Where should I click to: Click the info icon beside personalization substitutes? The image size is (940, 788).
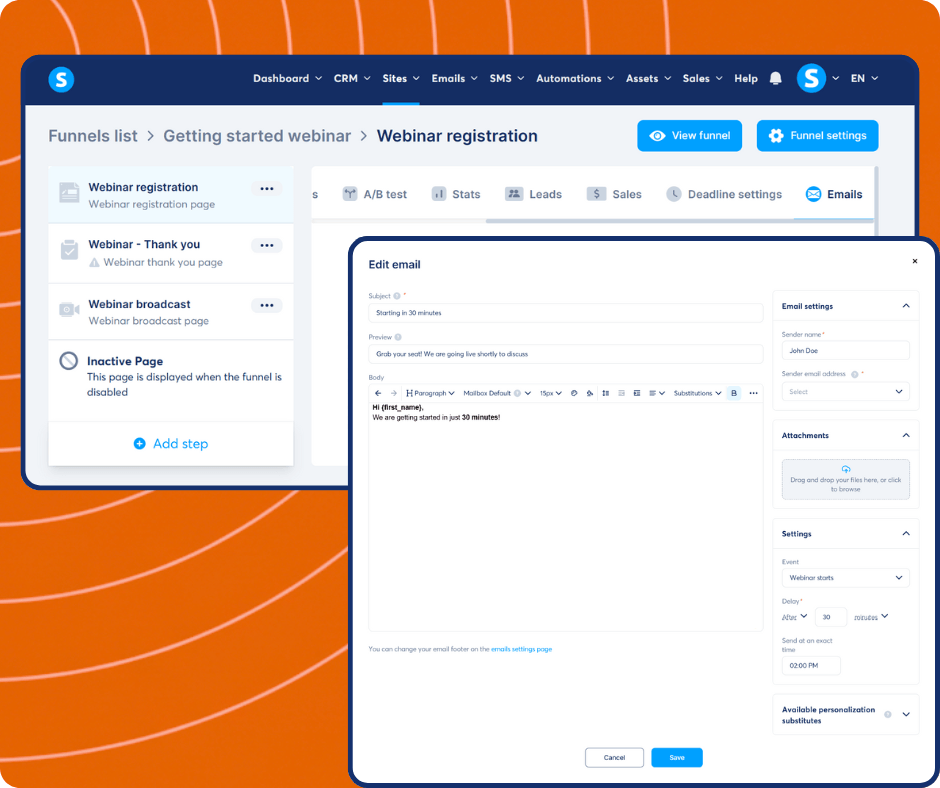pos(888,714)
